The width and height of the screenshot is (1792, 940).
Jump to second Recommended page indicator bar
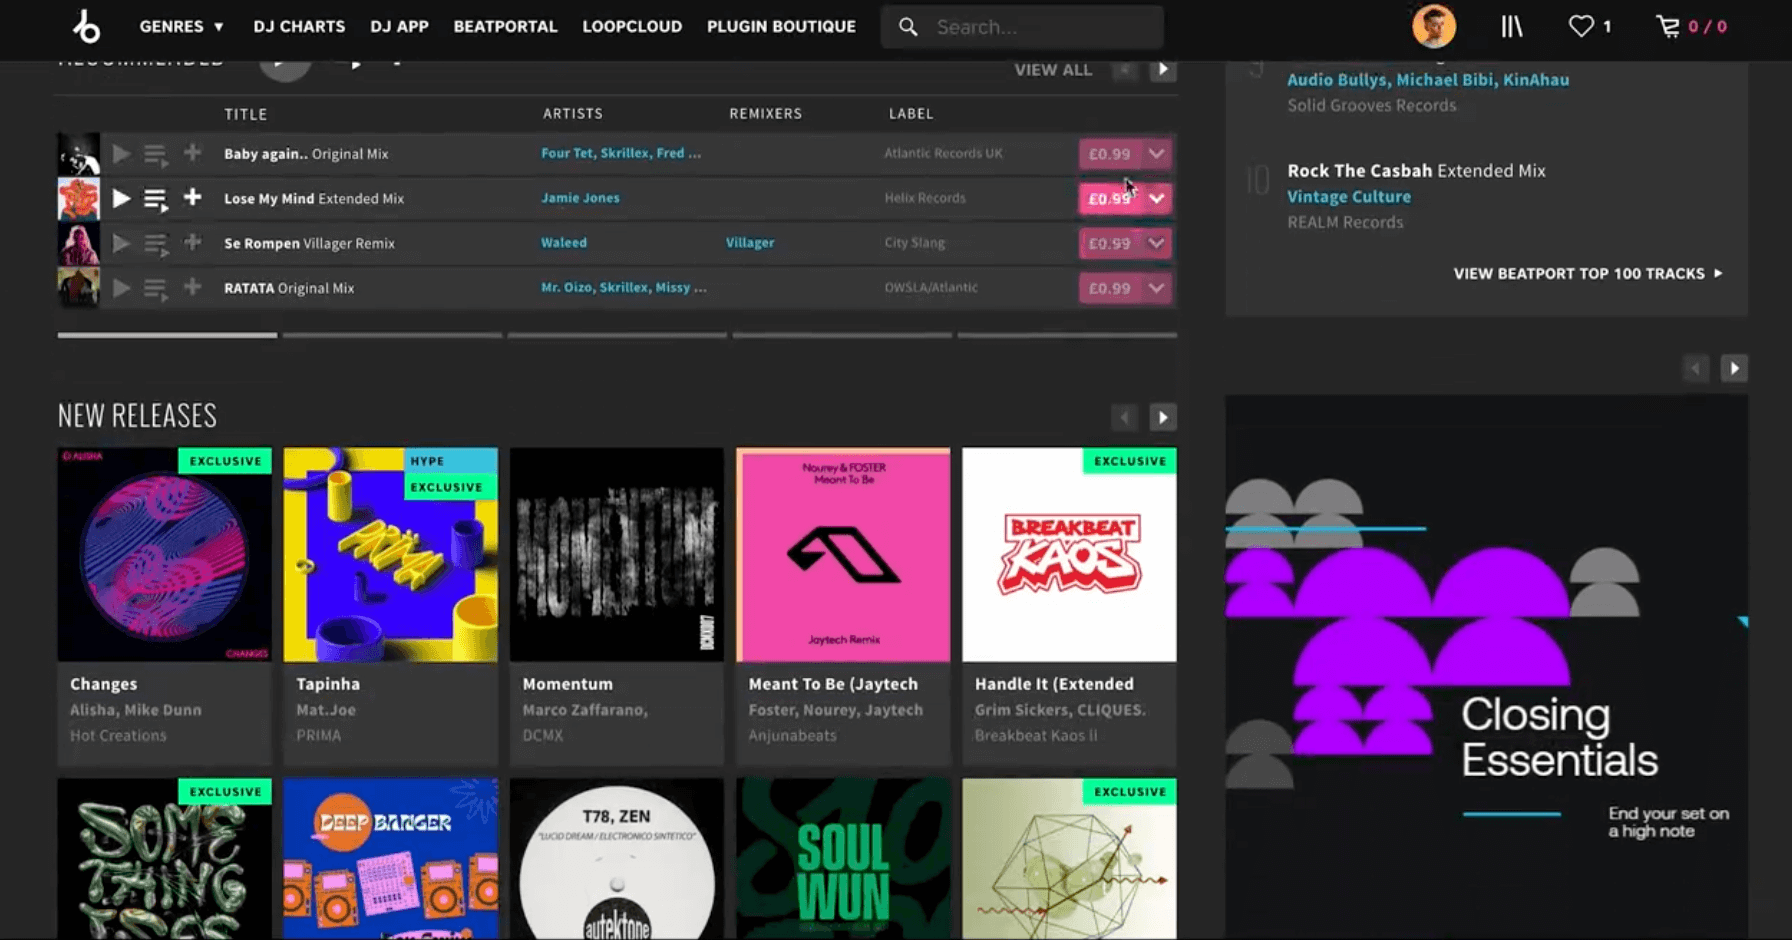point(392,335)
